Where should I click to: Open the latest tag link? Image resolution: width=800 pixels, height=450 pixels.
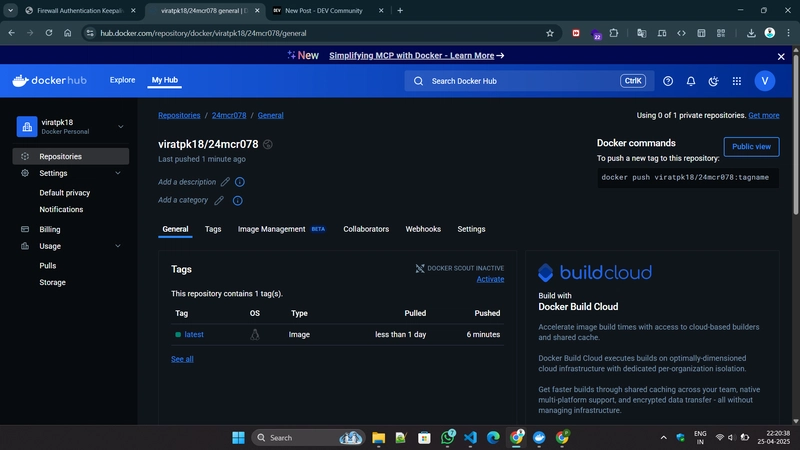(194, 335)
